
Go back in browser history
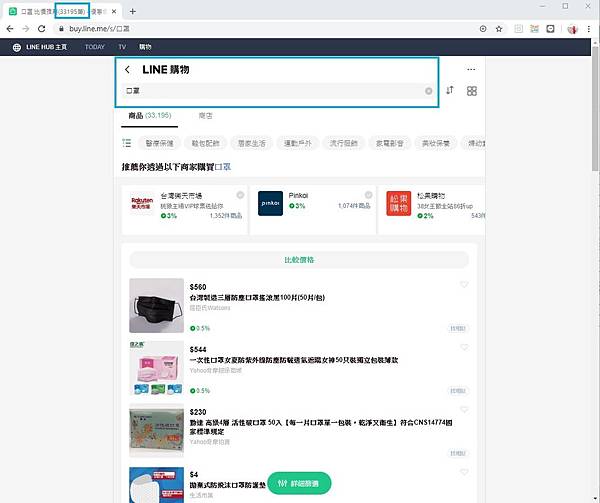click(10, 29)
